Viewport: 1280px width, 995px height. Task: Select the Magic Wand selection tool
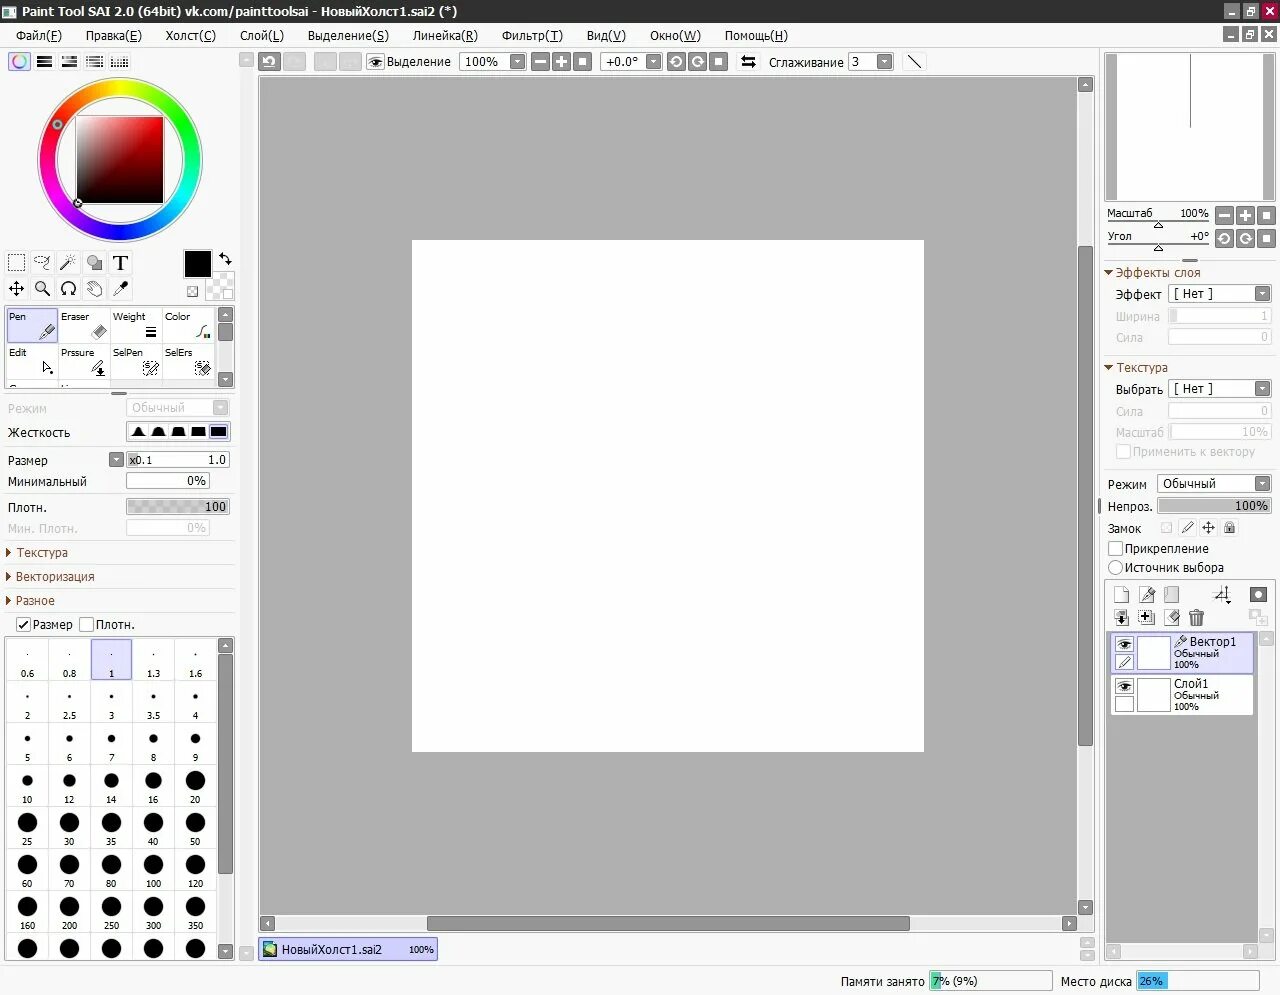[x=68, y=262]
